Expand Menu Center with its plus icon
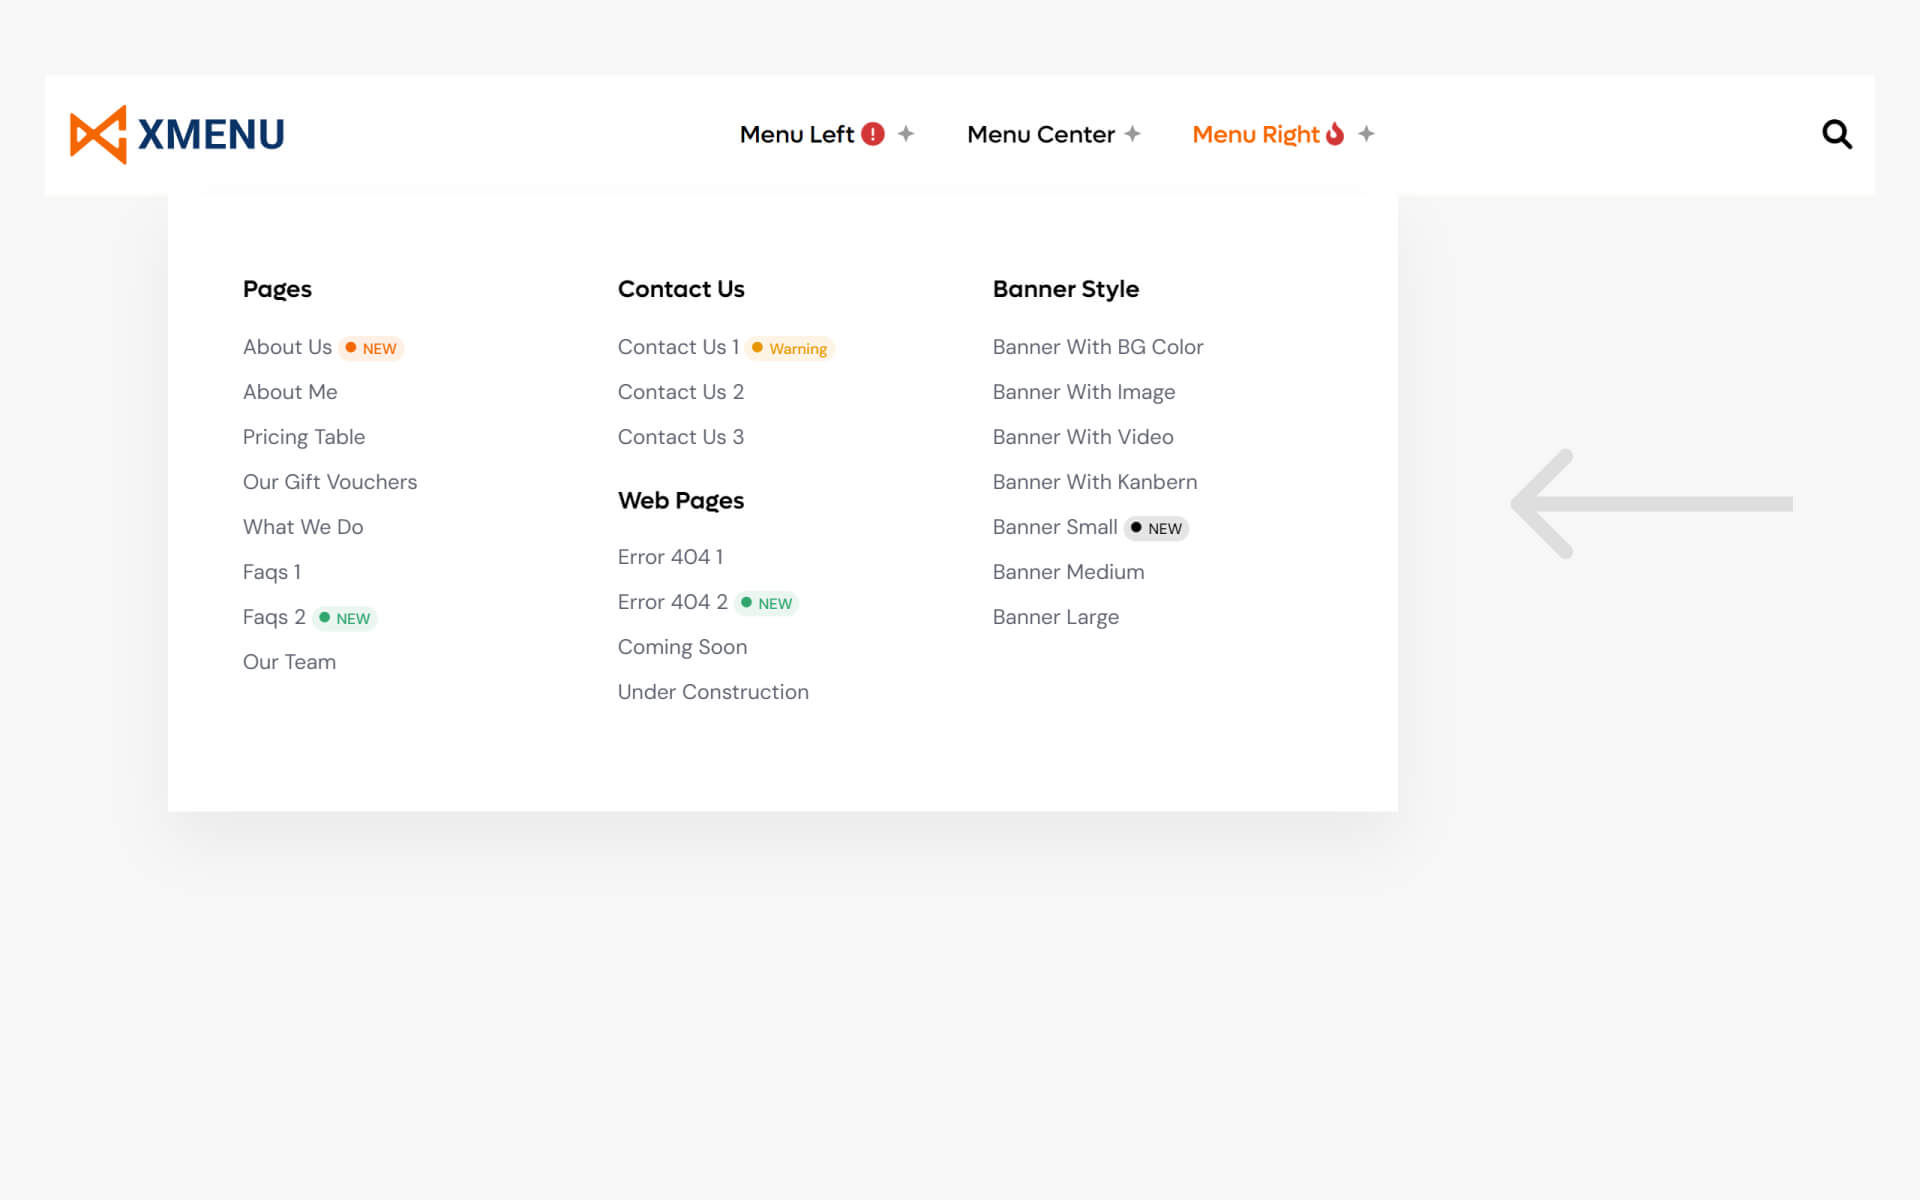This screenshot has width=1920, height=1200. coord(1132,134)
